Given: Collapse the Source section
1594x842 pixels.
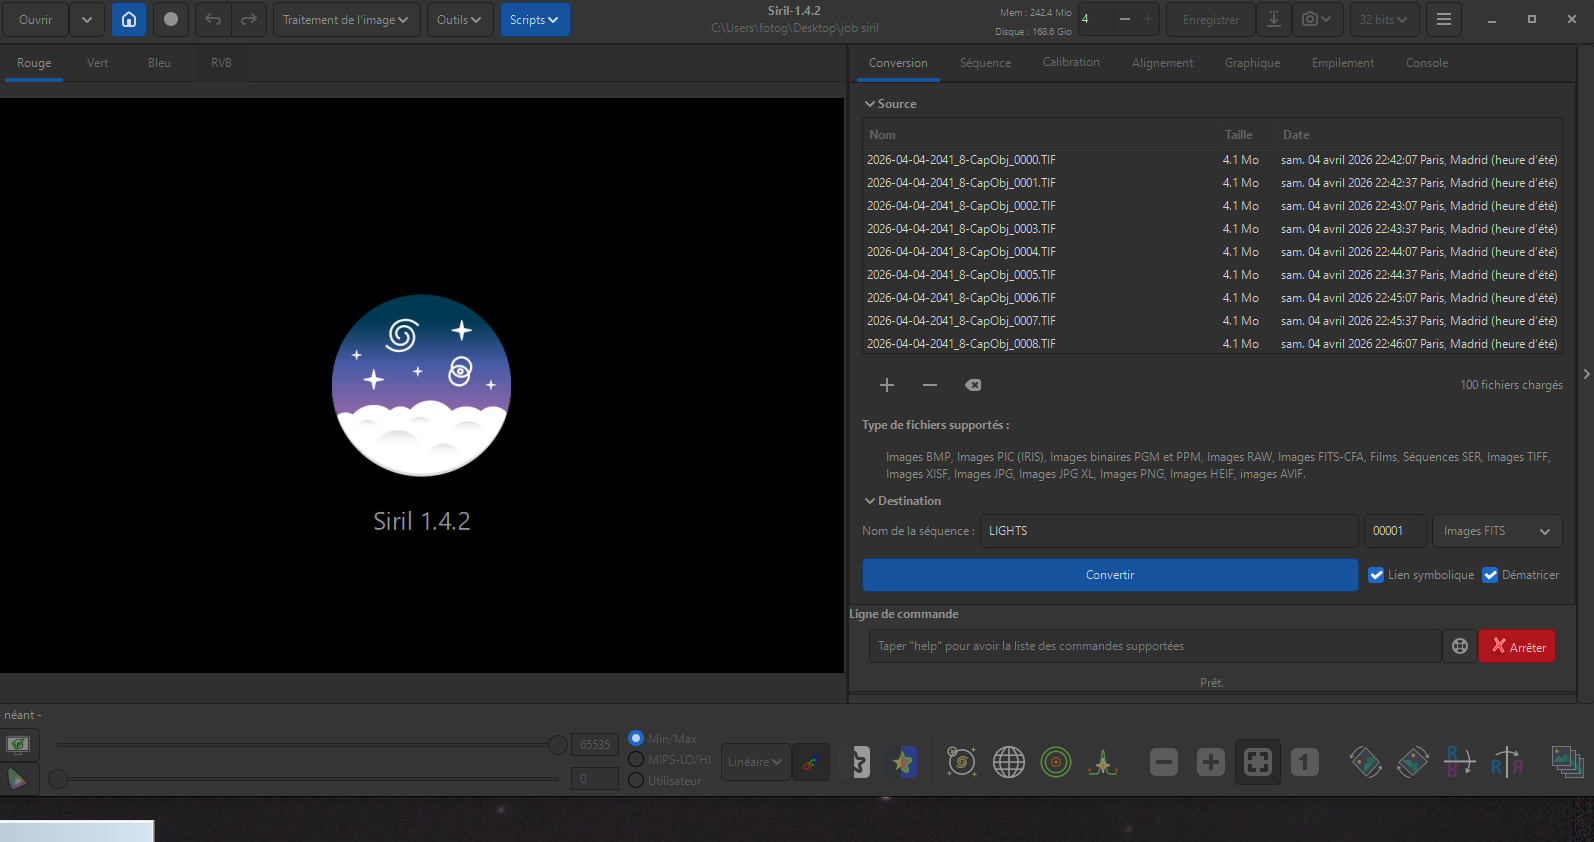Looking at the screenshot, I should click(870, 104).
